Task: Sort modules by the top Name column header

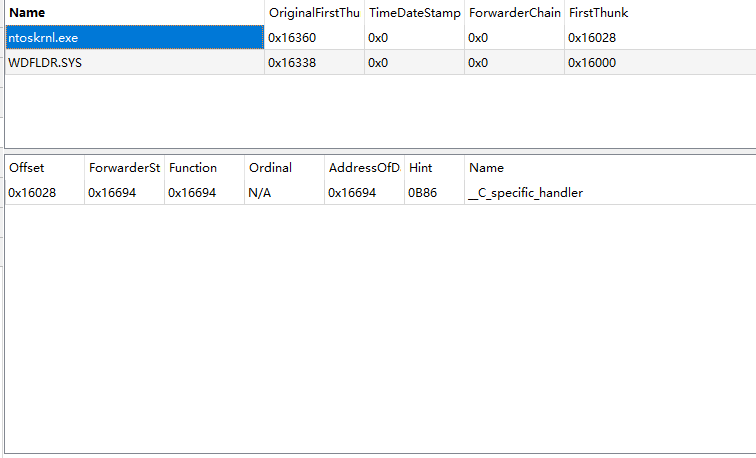Action: point(134,13)
